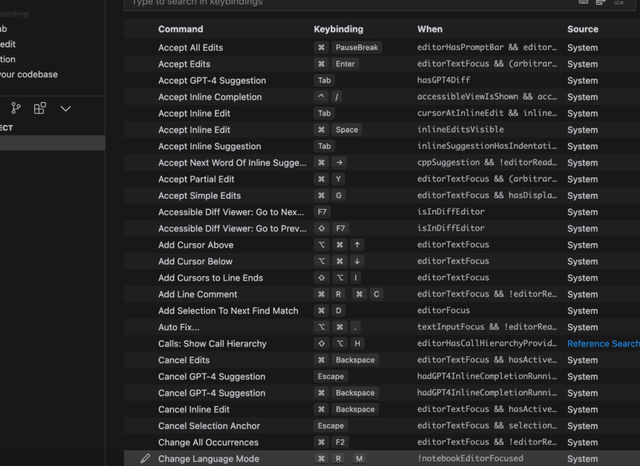Click Escape key badge for Cancel Selection Anchor
The image size is (640, 466).
(330, 426)
